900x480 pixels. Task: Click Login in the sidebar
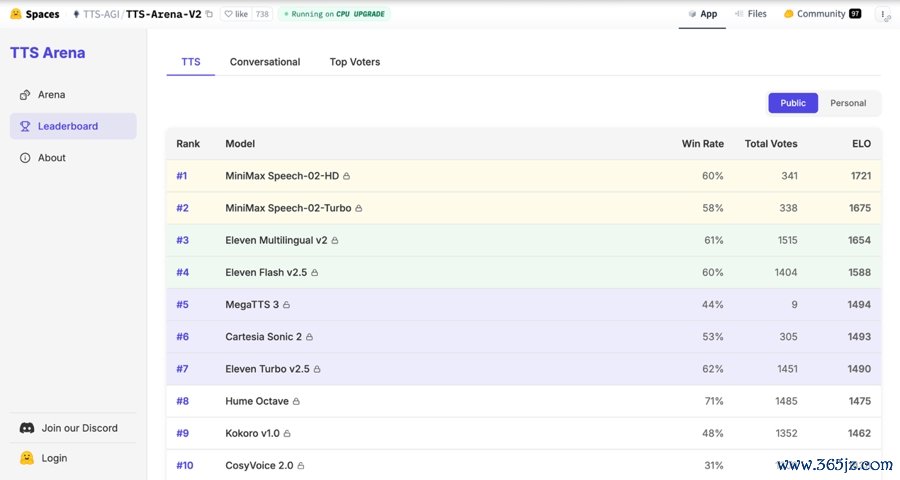[x=54, y=458]
